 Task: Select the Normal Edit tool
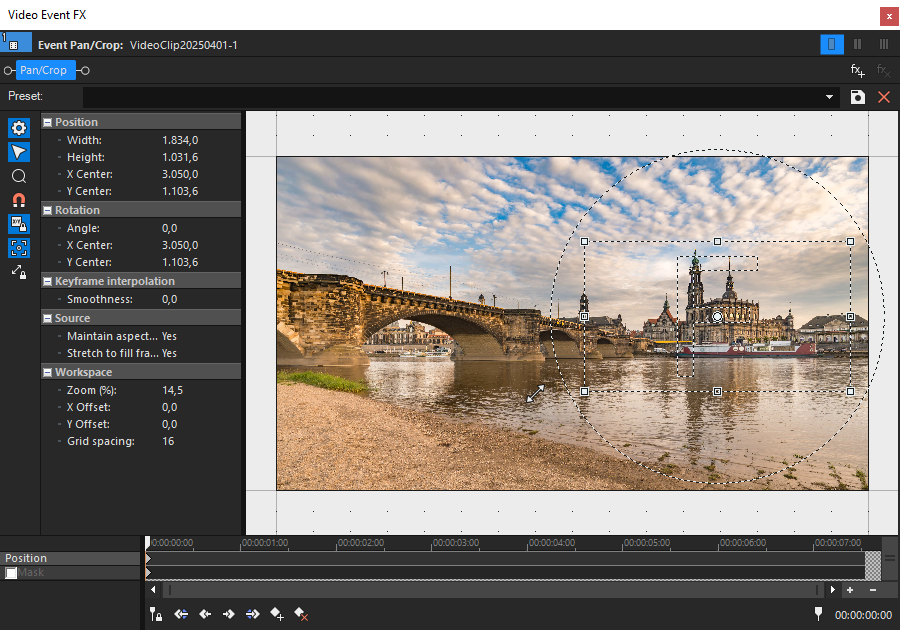coord(18,152)
